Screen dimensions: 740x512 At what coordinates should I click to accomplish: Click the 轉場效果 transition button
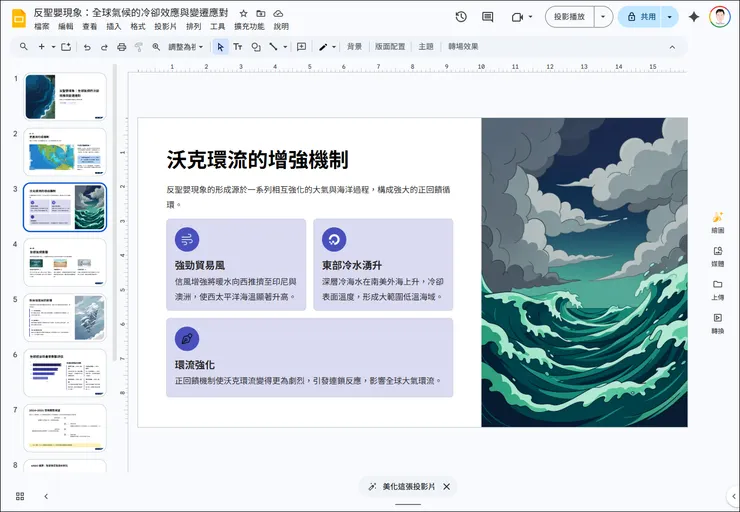pos(463,47)
